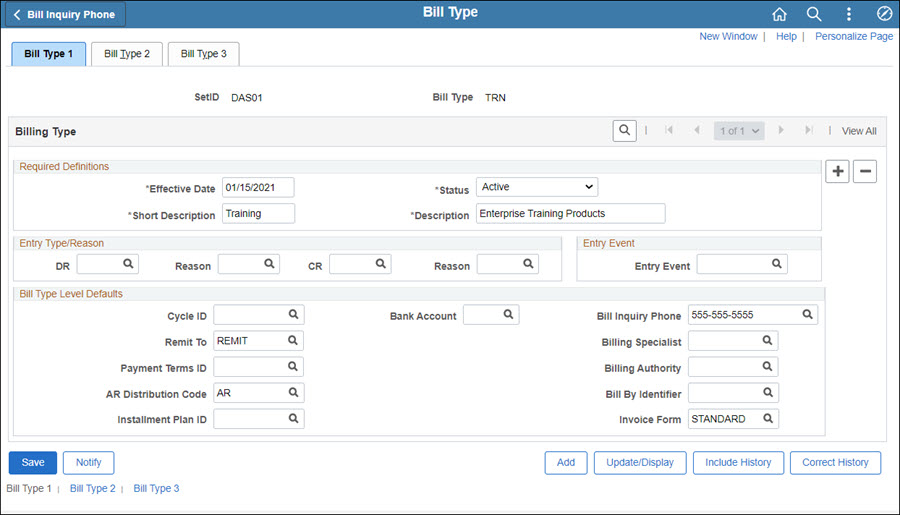Look up Bank Account
The height and width of the screenshot is (515, 900).
[x=509, y=314]
